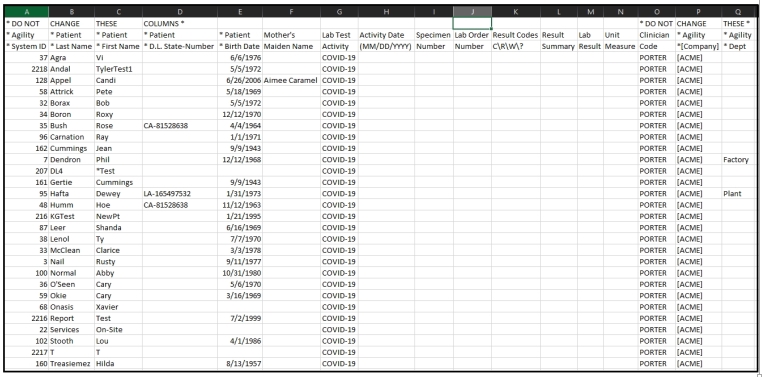Click the Result Codes header cell
The height and width of the screenshot is (377, 765).
tap(516, 35)
